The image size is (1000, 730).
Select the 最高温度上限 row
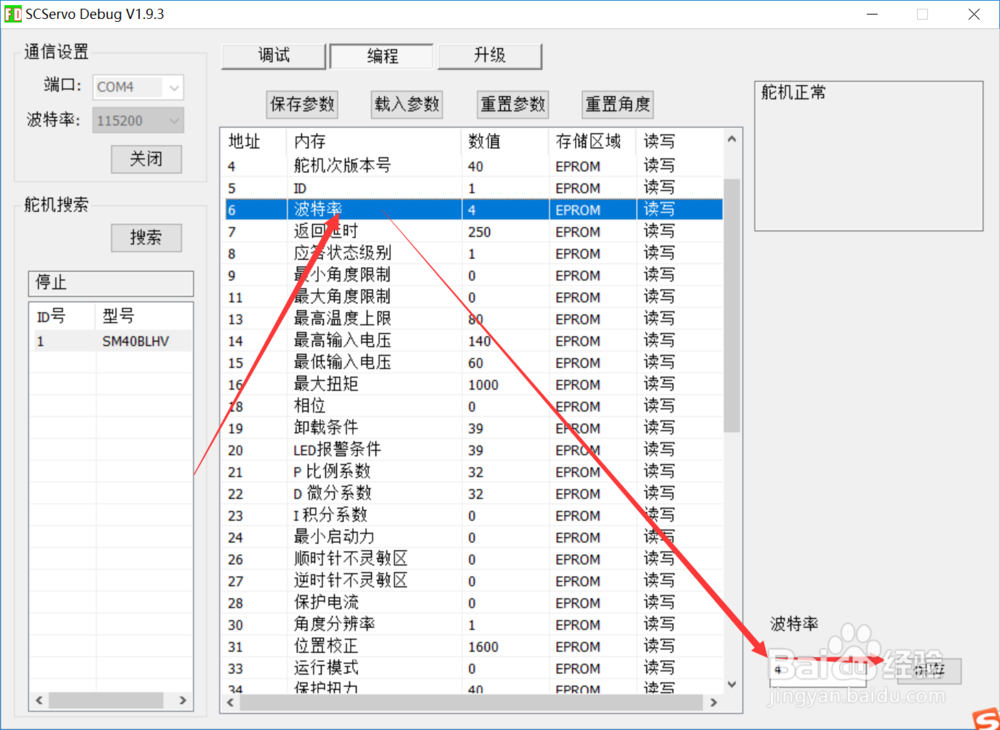(474, 319)
